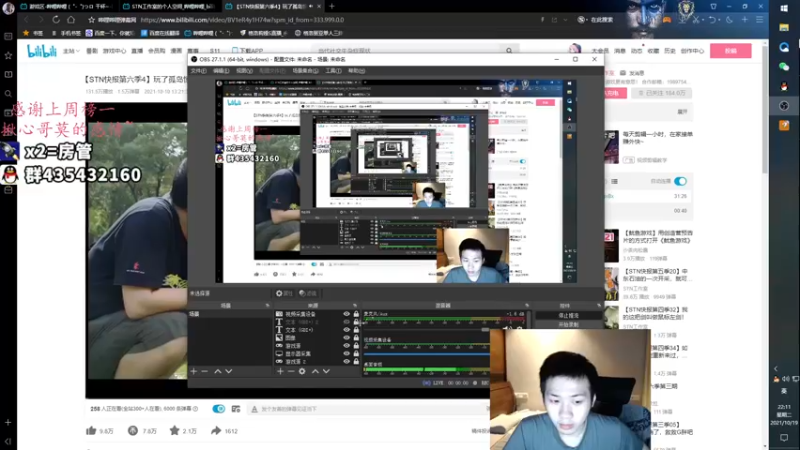Open OBS 视图(V) menu
The width and height of the screenshot is (800, 450).
[244, 70]
